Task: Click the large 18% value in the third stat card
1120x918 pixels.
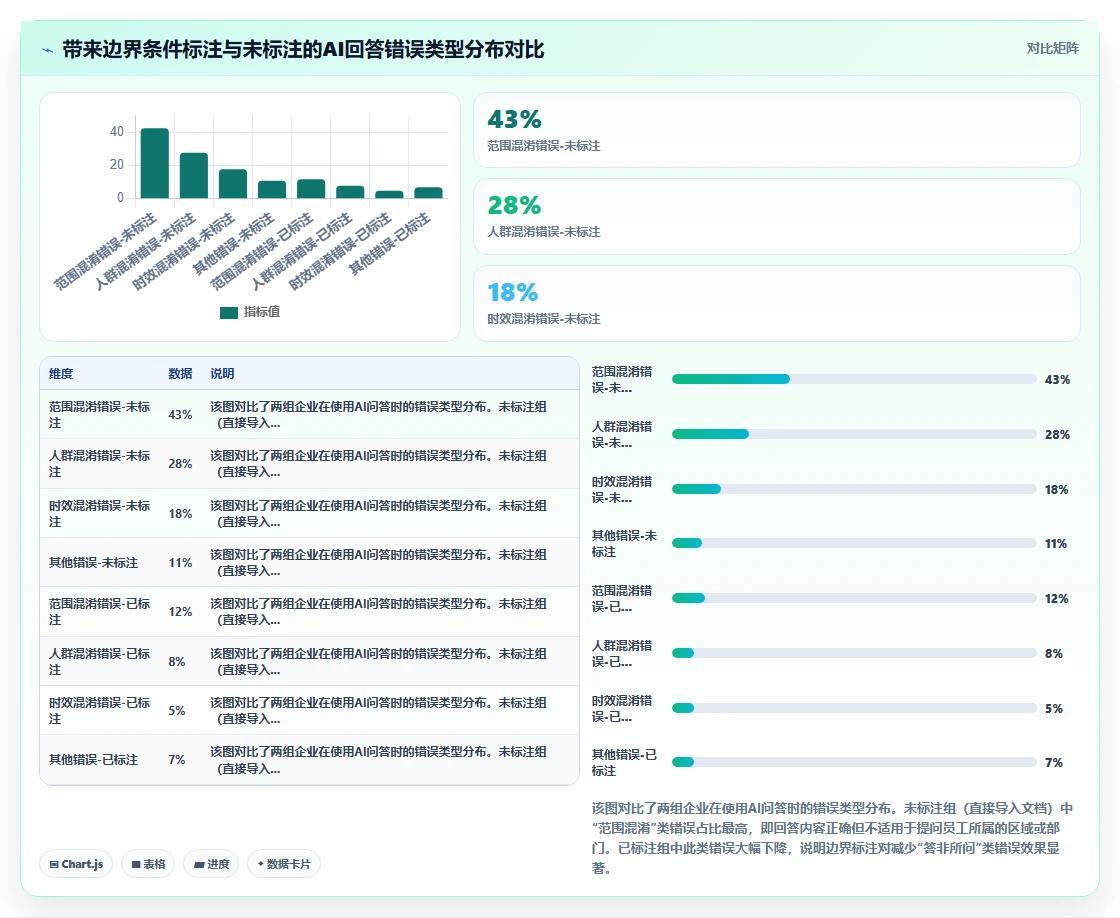Action: tap(513, 292)
